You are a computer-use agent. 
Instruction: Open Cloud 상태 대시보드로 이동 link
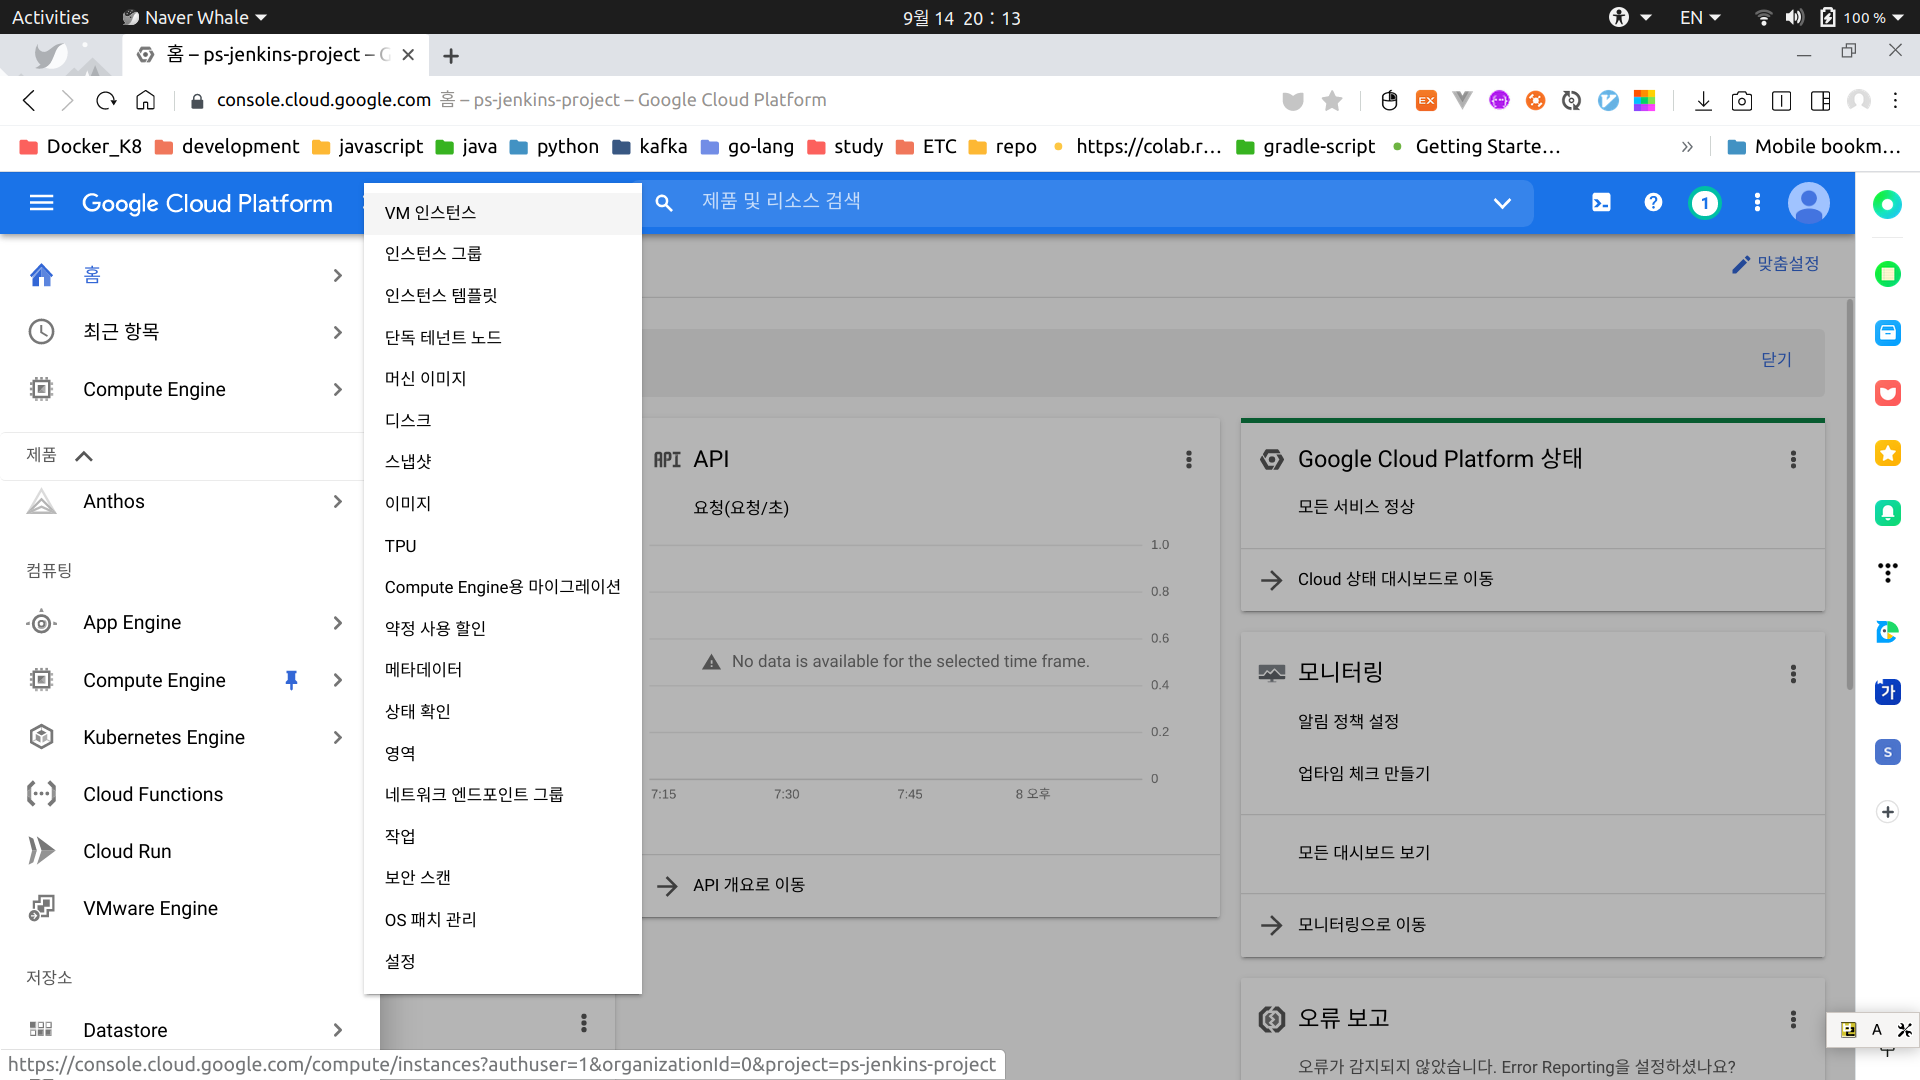pyautogui.click(x=1395, y=579)
